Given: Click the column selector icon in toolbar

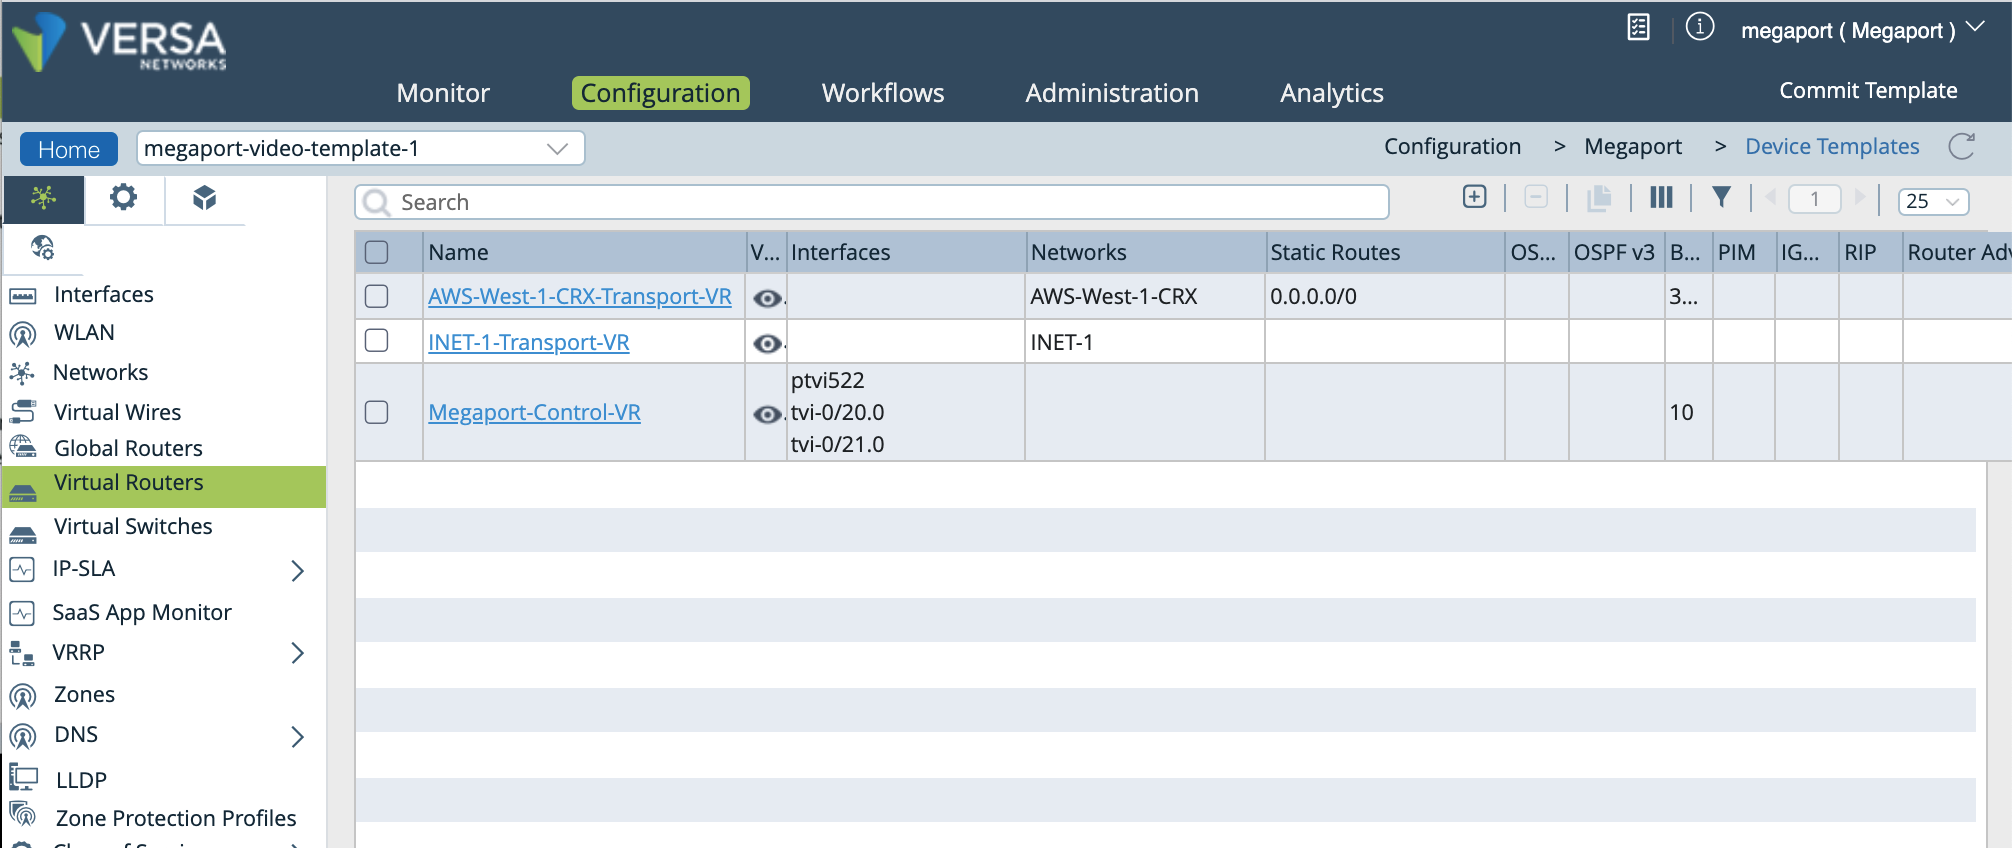Looking at the screenshot, I should [x=1661, y=198].
